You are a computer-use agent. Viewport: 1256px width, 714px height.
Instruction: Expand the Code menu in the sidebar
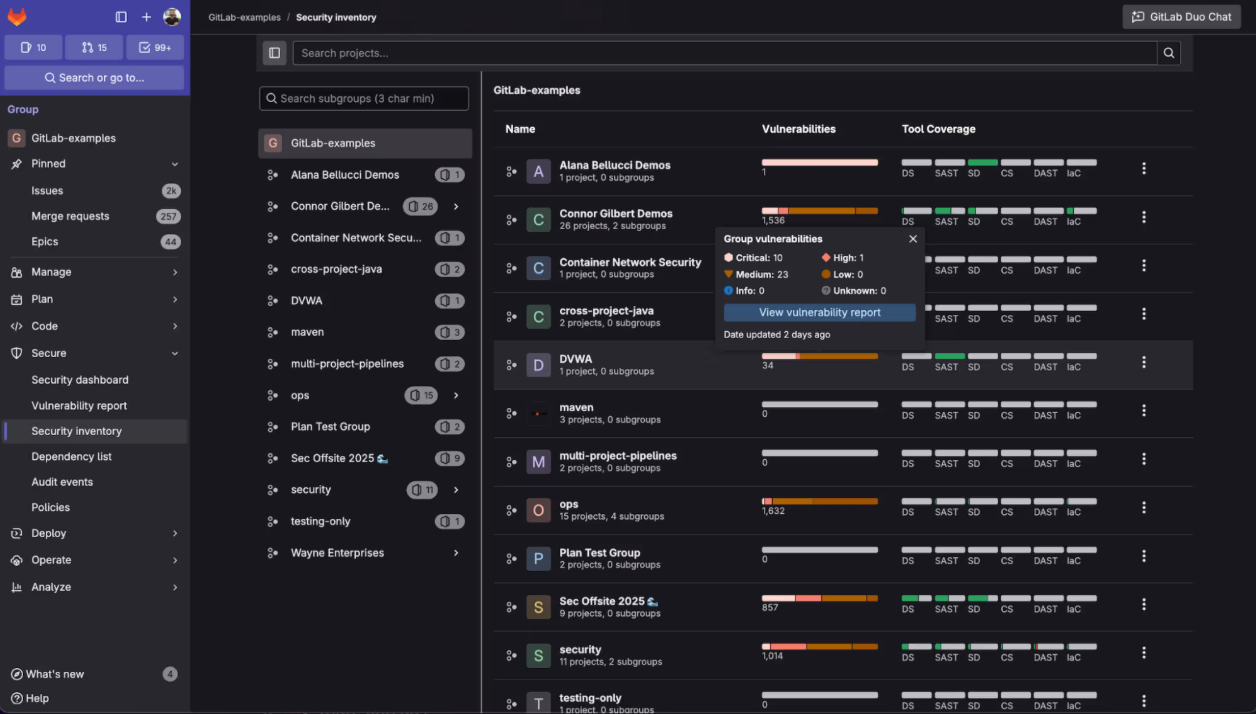pyautogui.click(x=175, y=326)
